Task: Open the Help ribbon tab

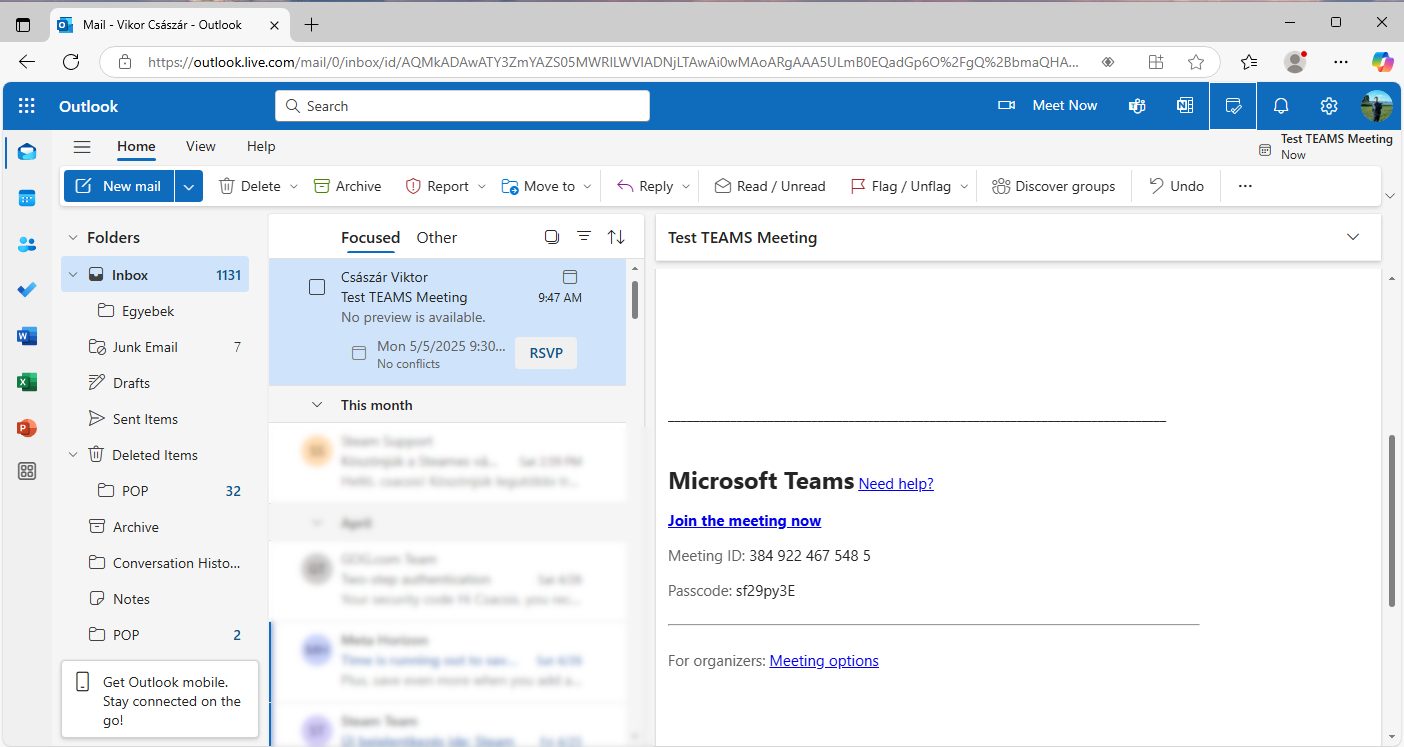Action: 261,146
